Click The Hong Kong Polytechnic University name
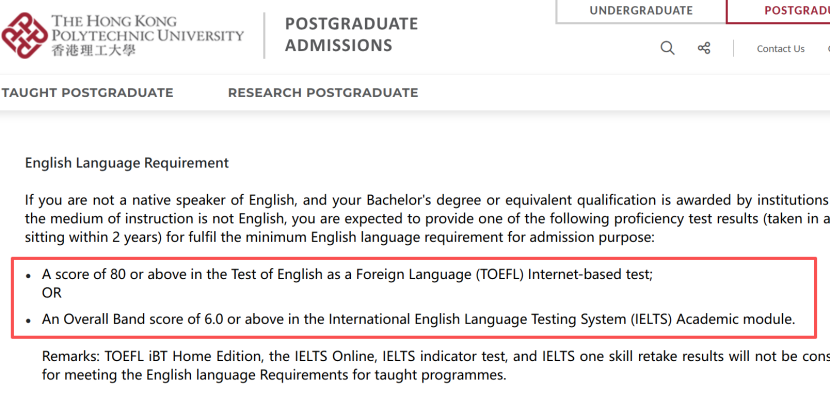 pyautogui.click(x=147, y=29)
